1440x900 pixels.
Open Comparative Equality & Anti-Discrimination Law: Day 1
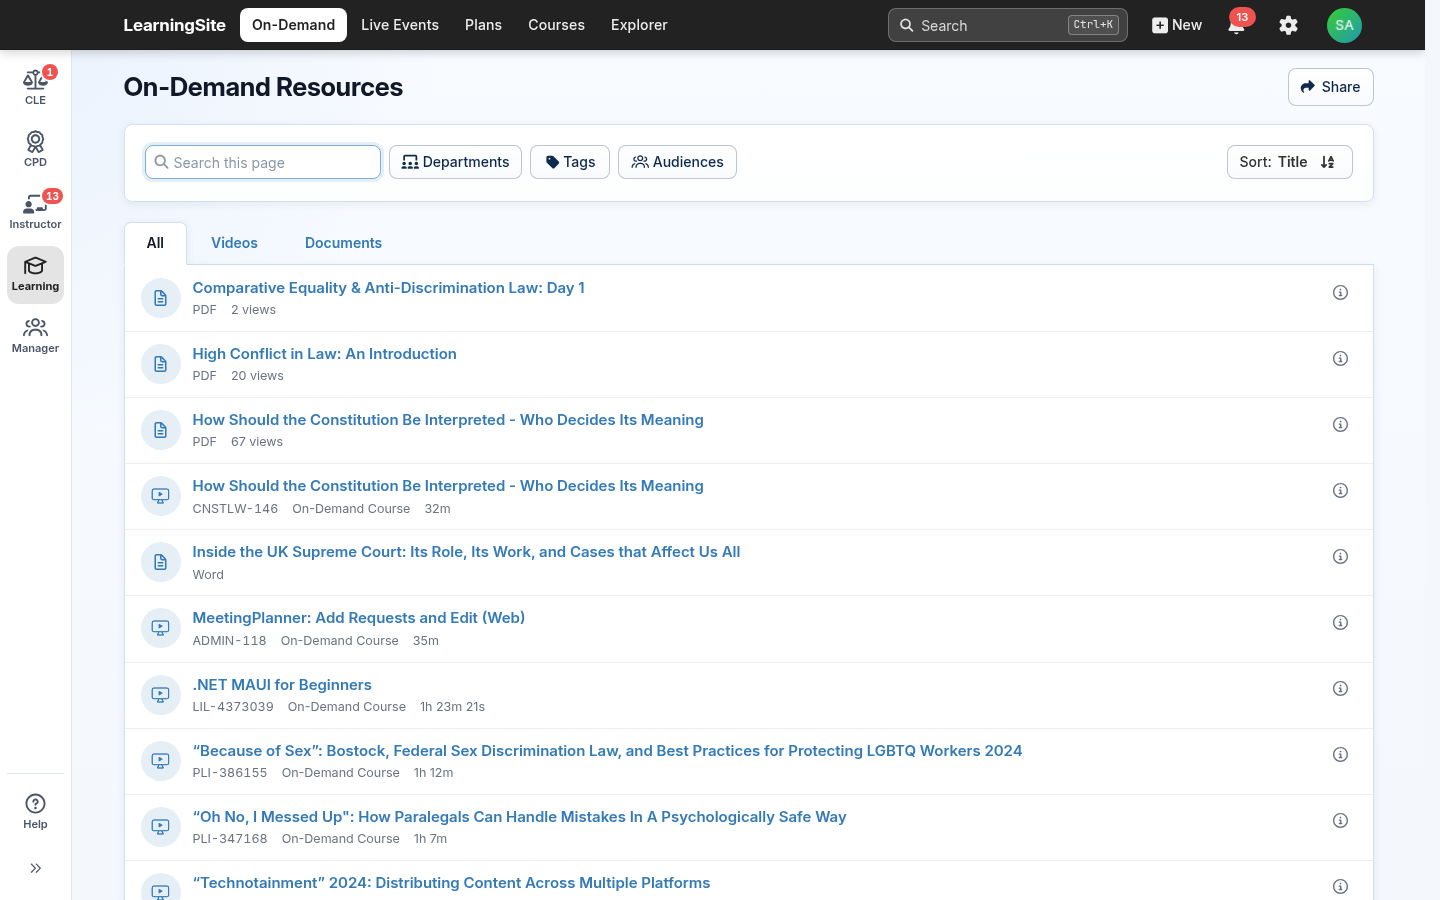pyautogui.click(x=388, y=288)
